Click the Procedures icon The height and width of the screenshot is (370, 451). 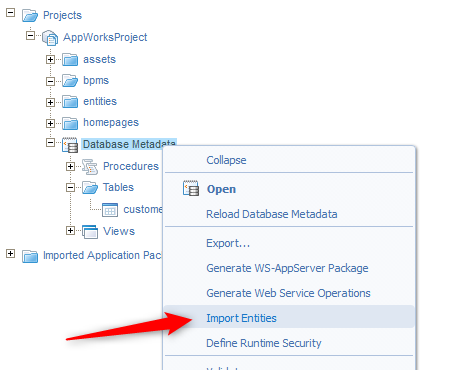[x=90, y=166]
